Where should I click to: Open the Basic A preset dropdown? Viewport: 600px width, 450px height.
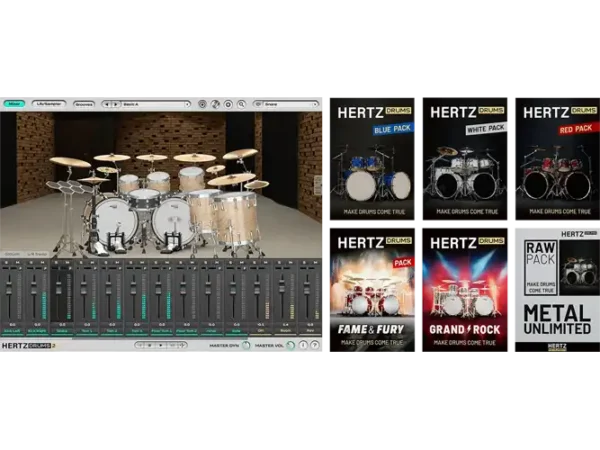(x=156, y=104)
